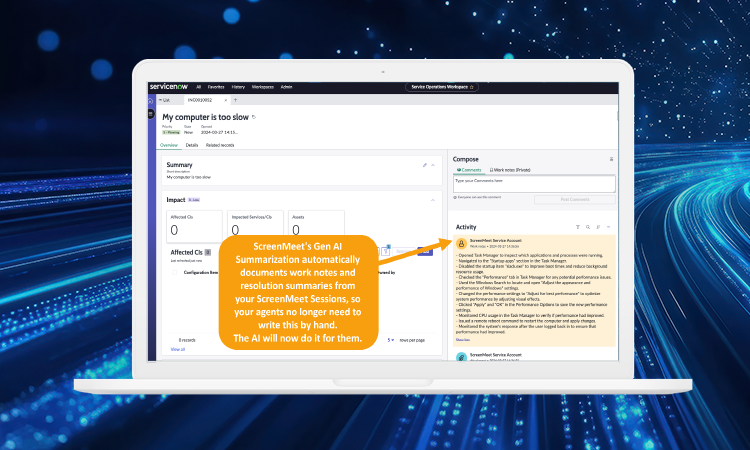The height and width of the screenshot is (450, 750).
Task: Select the Comments compose tab
Action: [x=469, y=170]
